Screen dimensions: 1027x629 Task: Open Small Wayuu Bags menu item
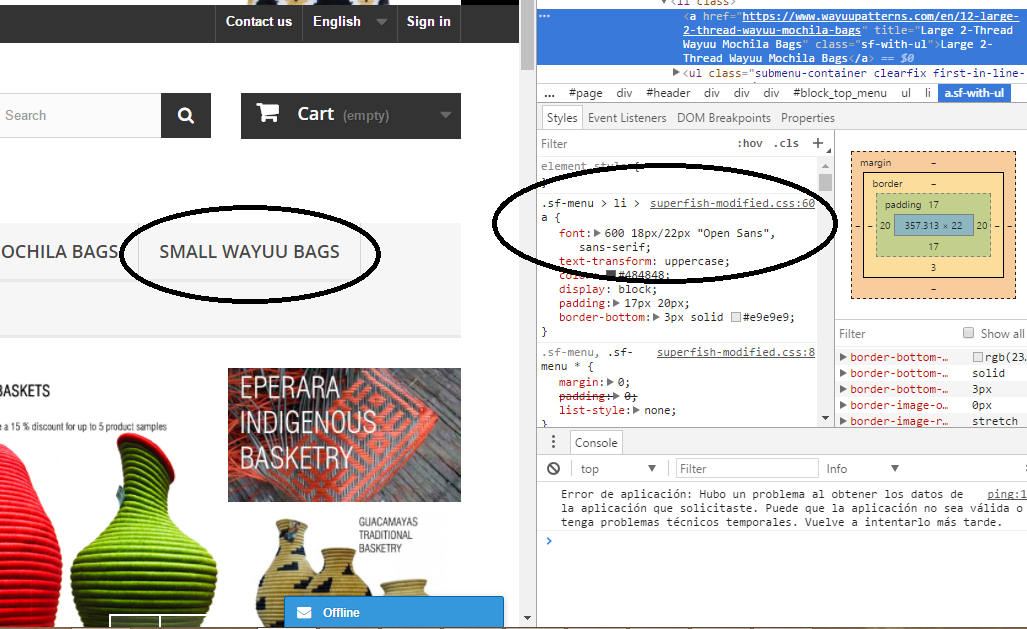(x=249, y=252)
